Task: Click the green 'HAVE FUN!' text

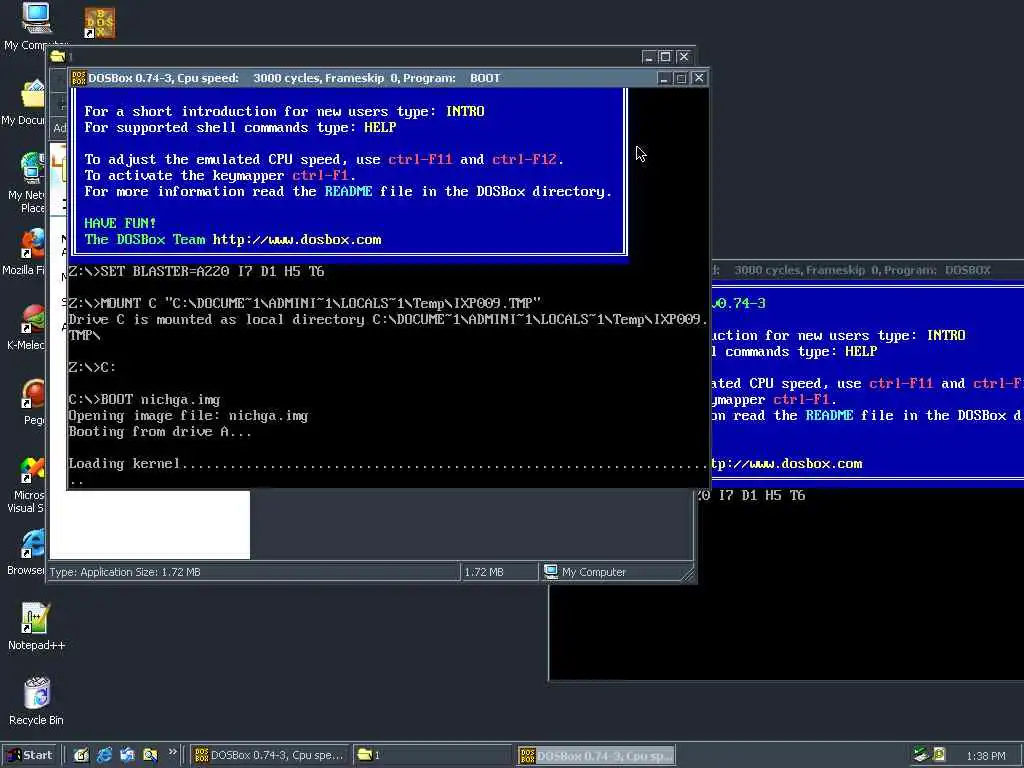Action: pyautogui.click(x=120, y=223)
